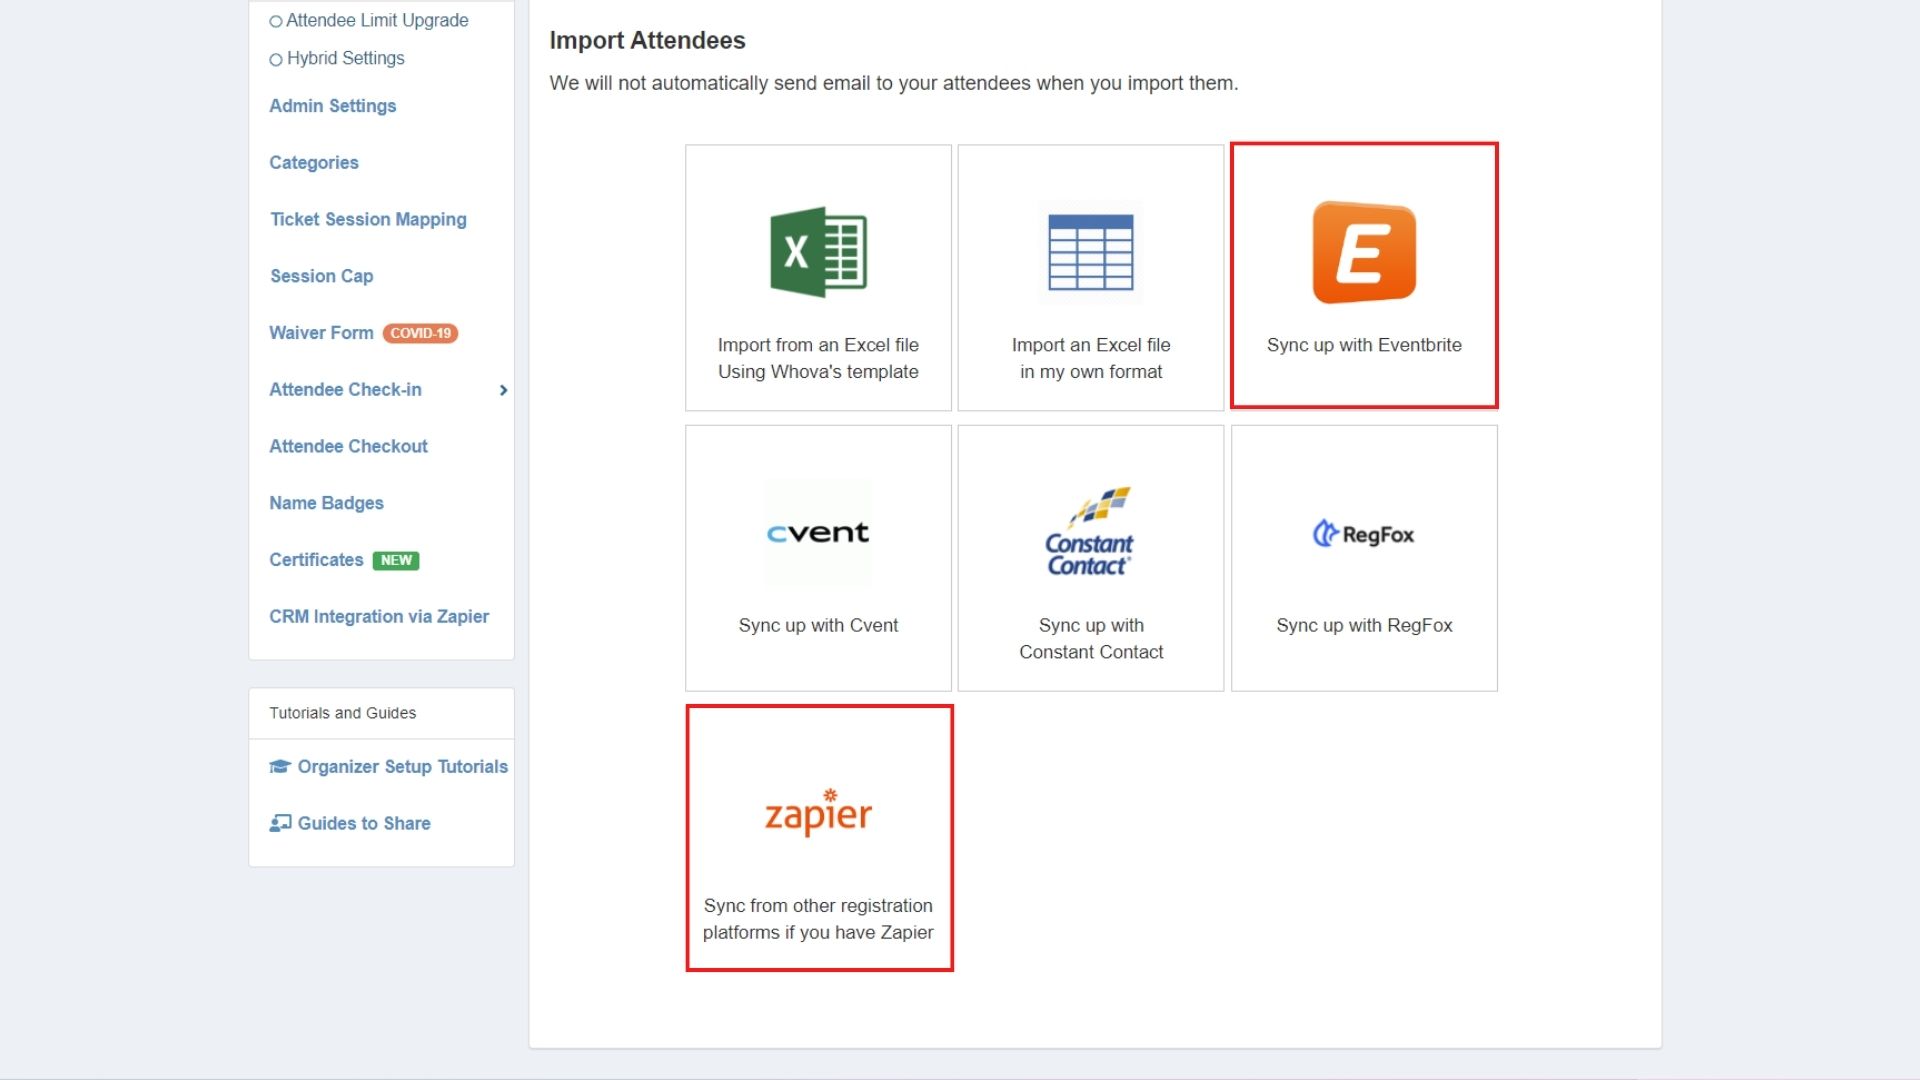Click the Import Attendees heading

647,41
